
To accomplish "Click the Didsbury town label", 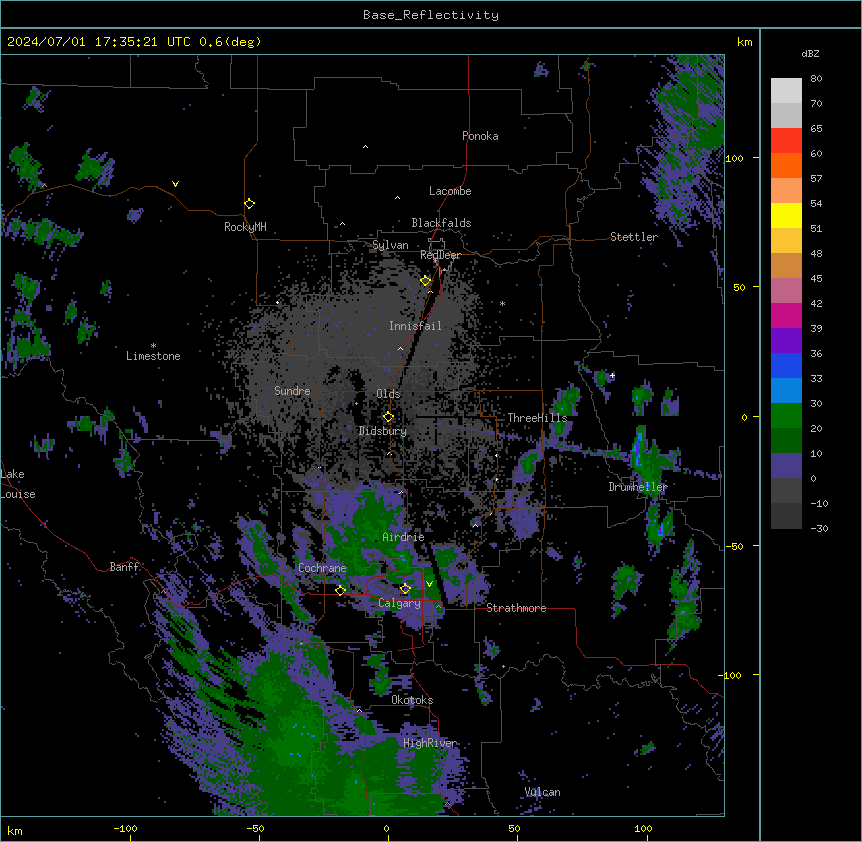I will pos(383,431).
